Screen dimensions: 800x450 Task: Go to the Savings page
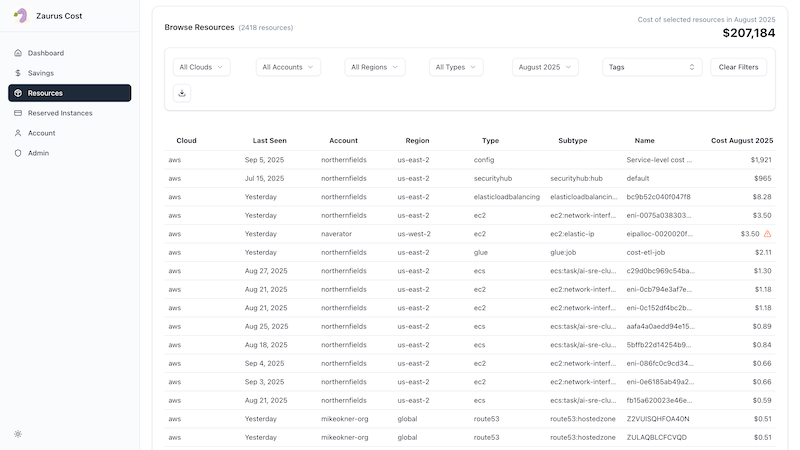pos(40,73)
